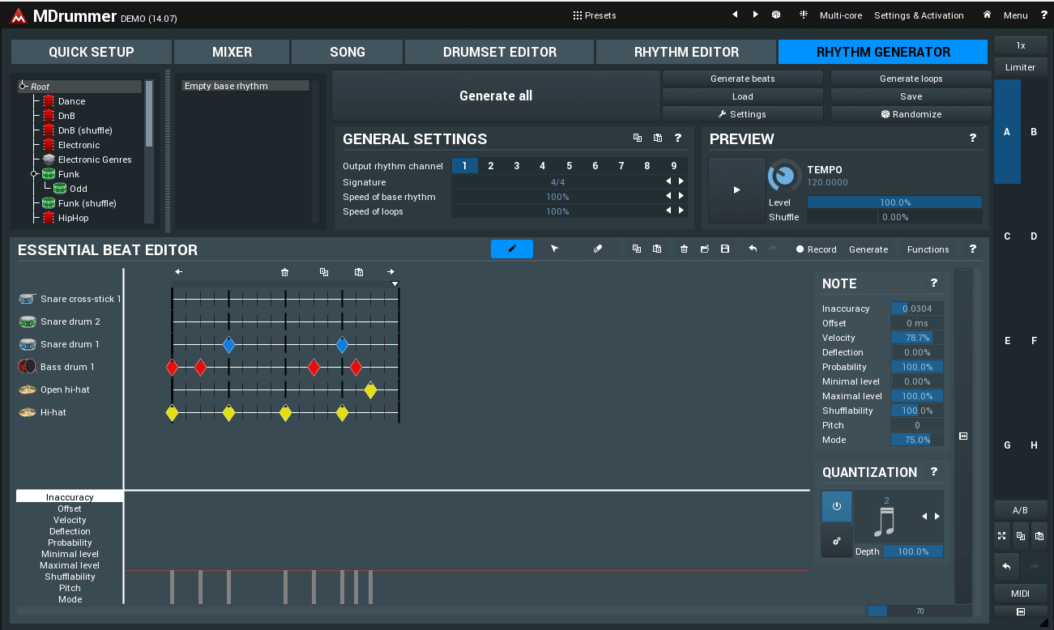1054x630 pixels.
Task: Adjust the Velocity value bar
Action: (x=917, y=338)
